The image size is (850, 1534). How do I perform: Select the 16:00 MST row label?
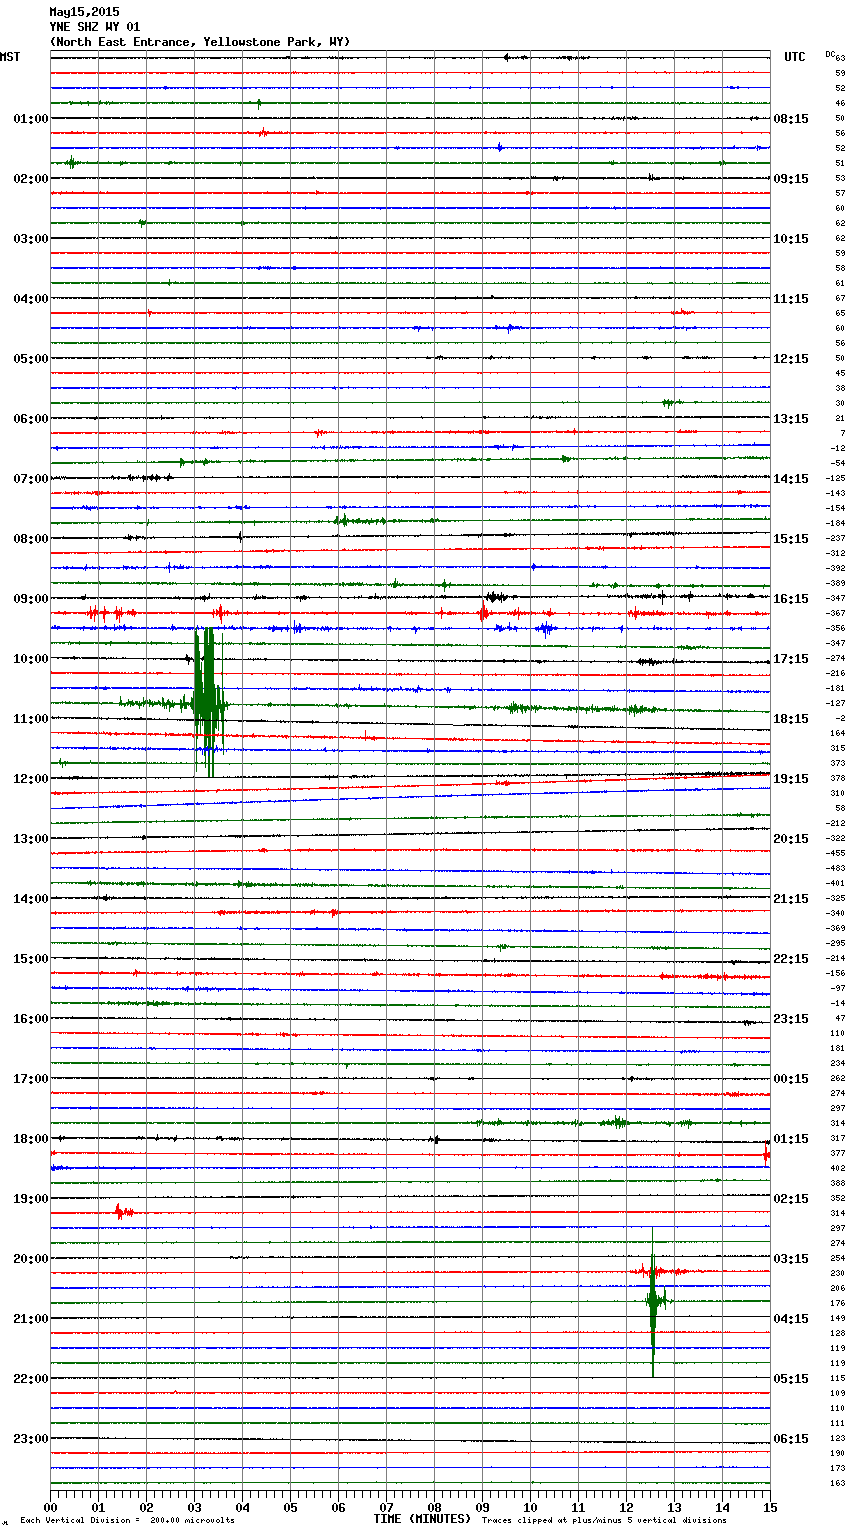click(31, 1019)
